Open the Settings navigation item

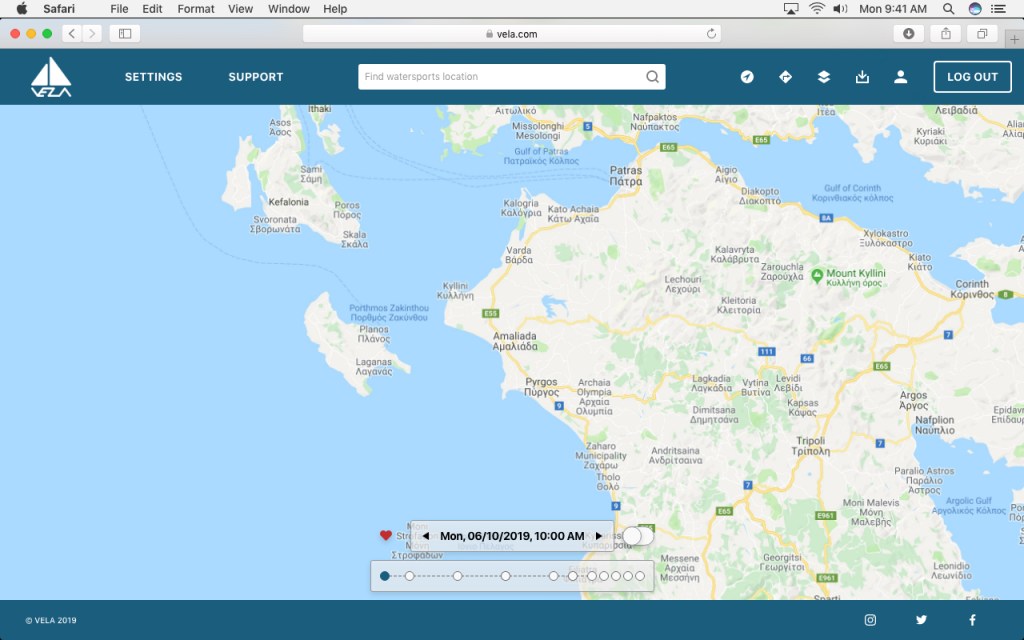(x=153, y=77)
